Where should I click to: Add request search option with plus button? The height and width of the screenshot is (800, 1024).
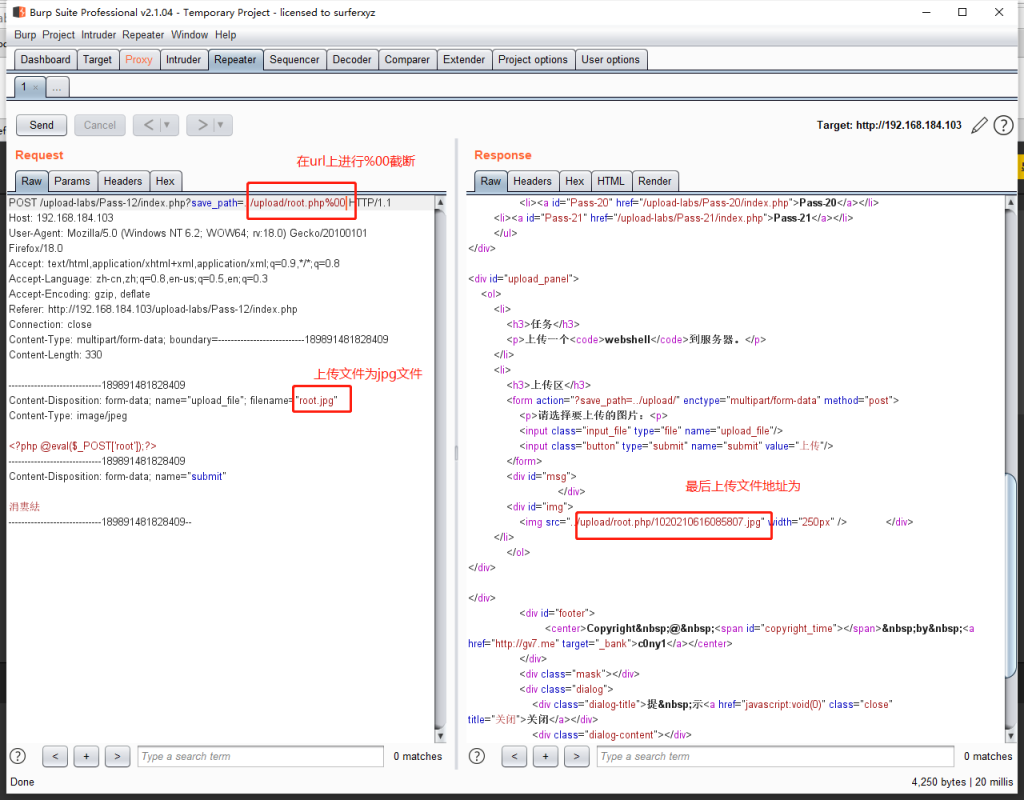point(86,756)
